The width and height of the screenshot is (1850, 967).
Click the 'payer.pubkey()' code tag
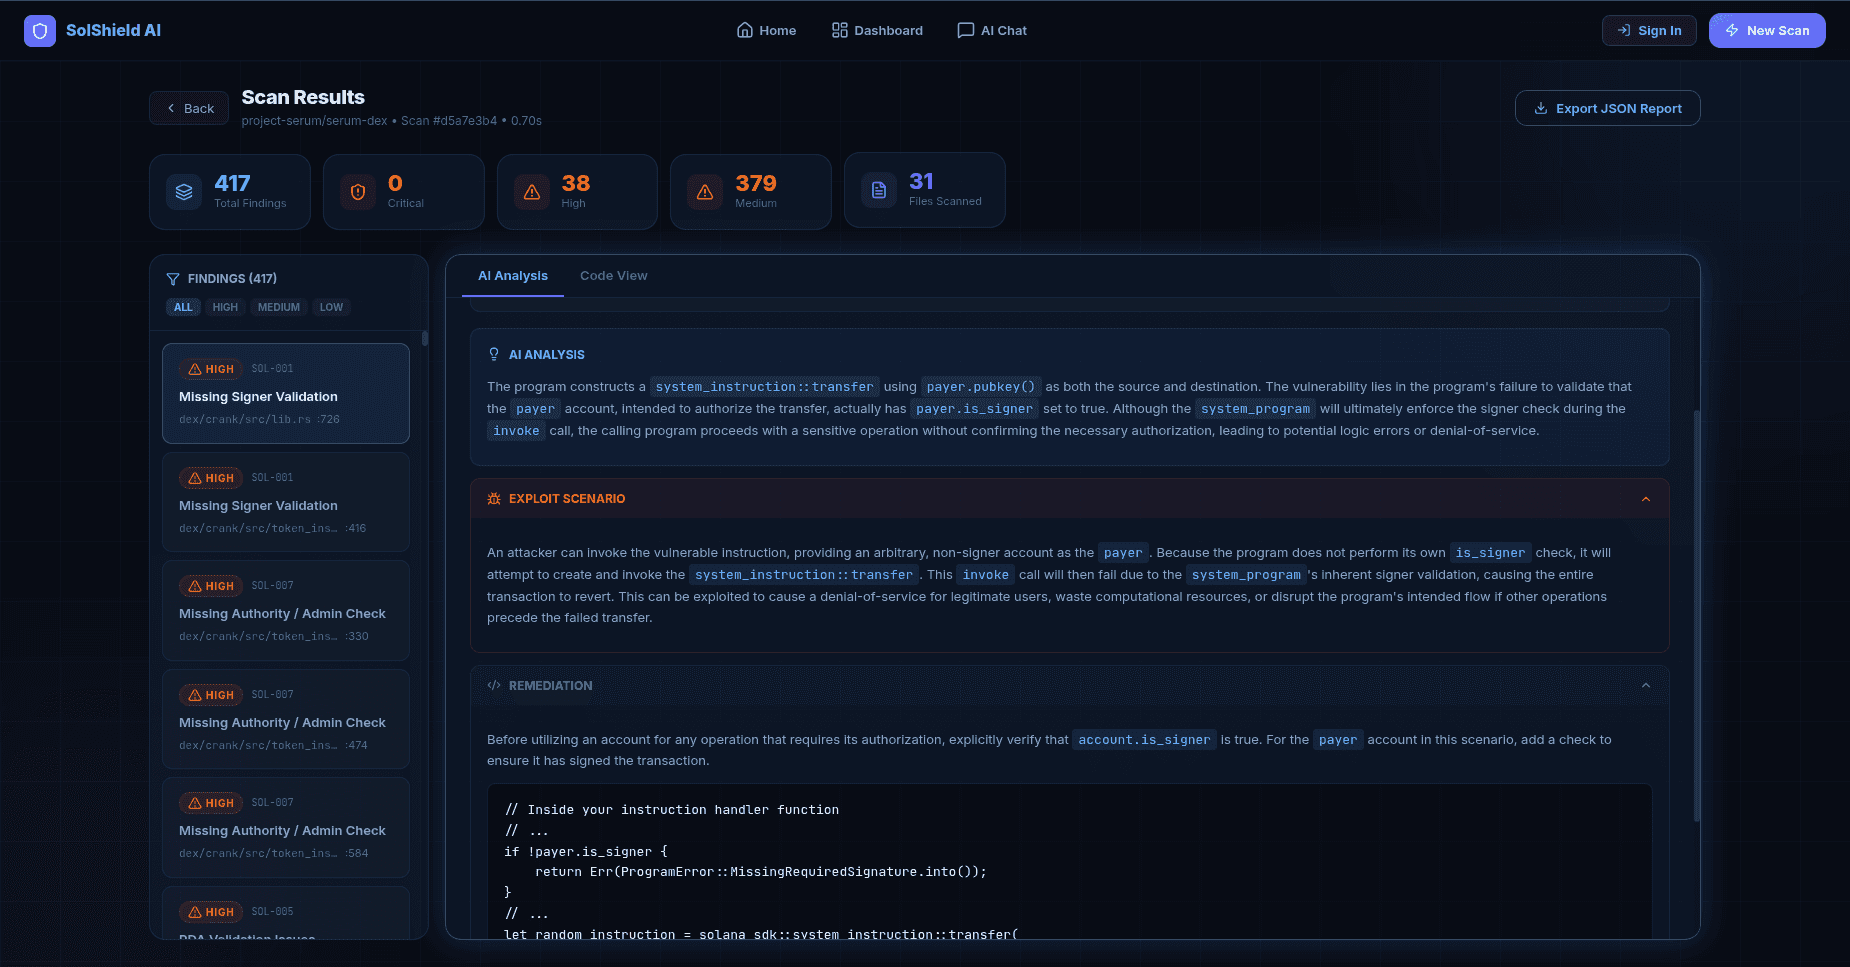click(981, 387)
